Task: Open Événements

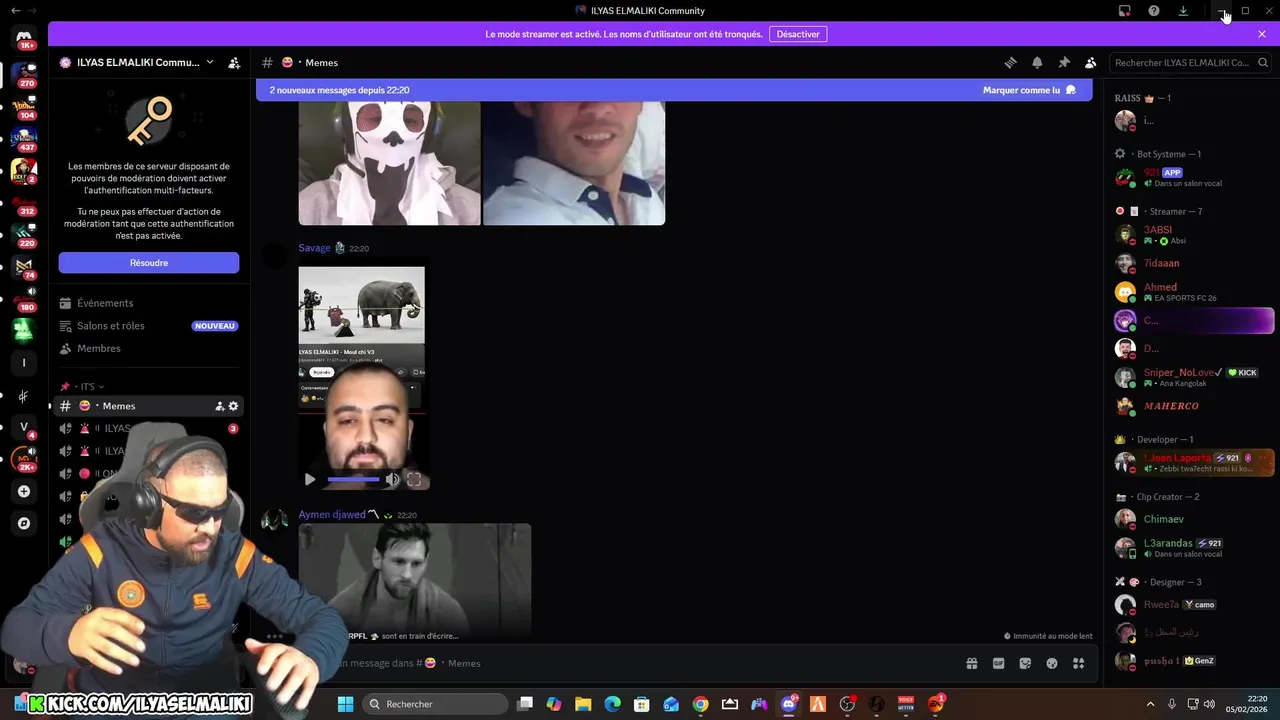Action: (148, 303)
